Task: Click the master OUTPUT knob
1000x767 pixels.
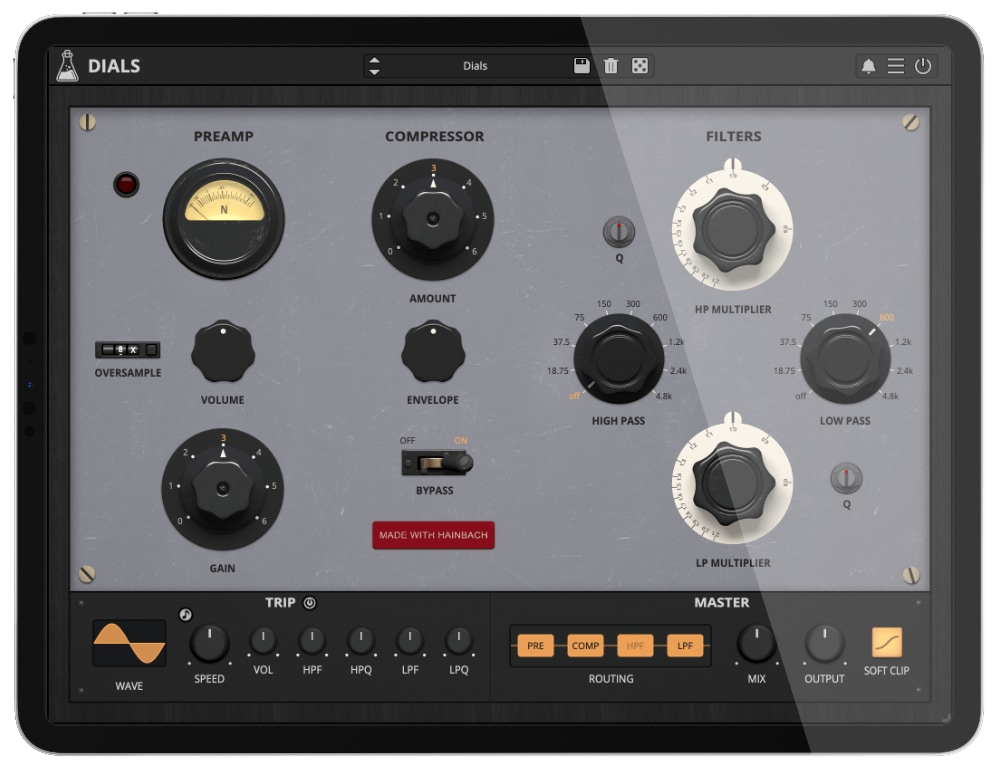Action: (824, 643)
